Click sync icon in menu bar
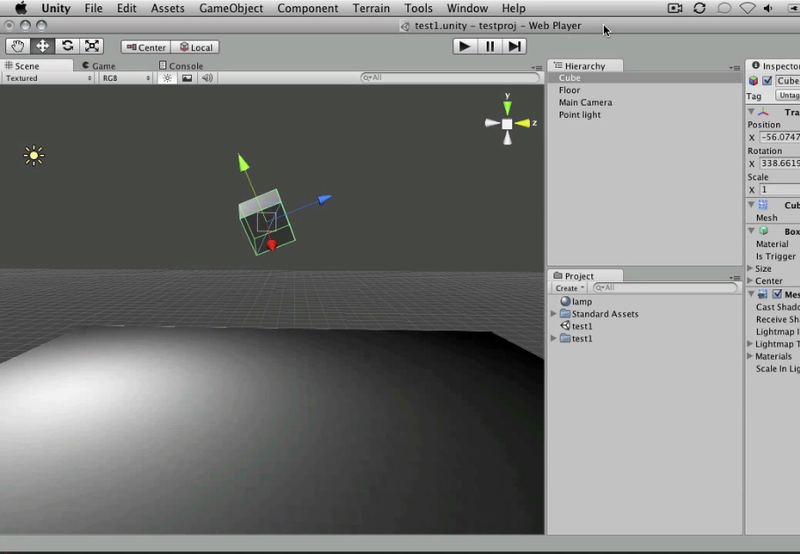 tap(699, 8)
